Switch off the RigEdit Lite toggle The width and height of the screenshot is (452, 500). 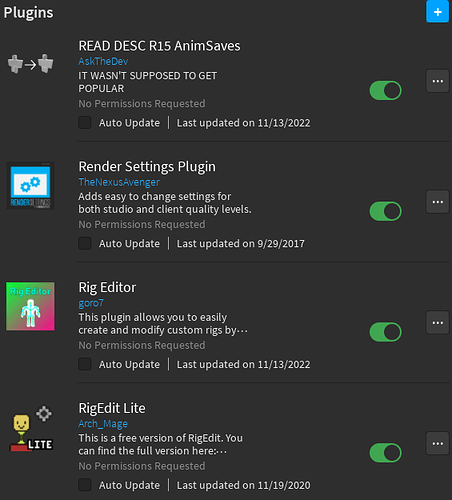(x=385, y=453)
